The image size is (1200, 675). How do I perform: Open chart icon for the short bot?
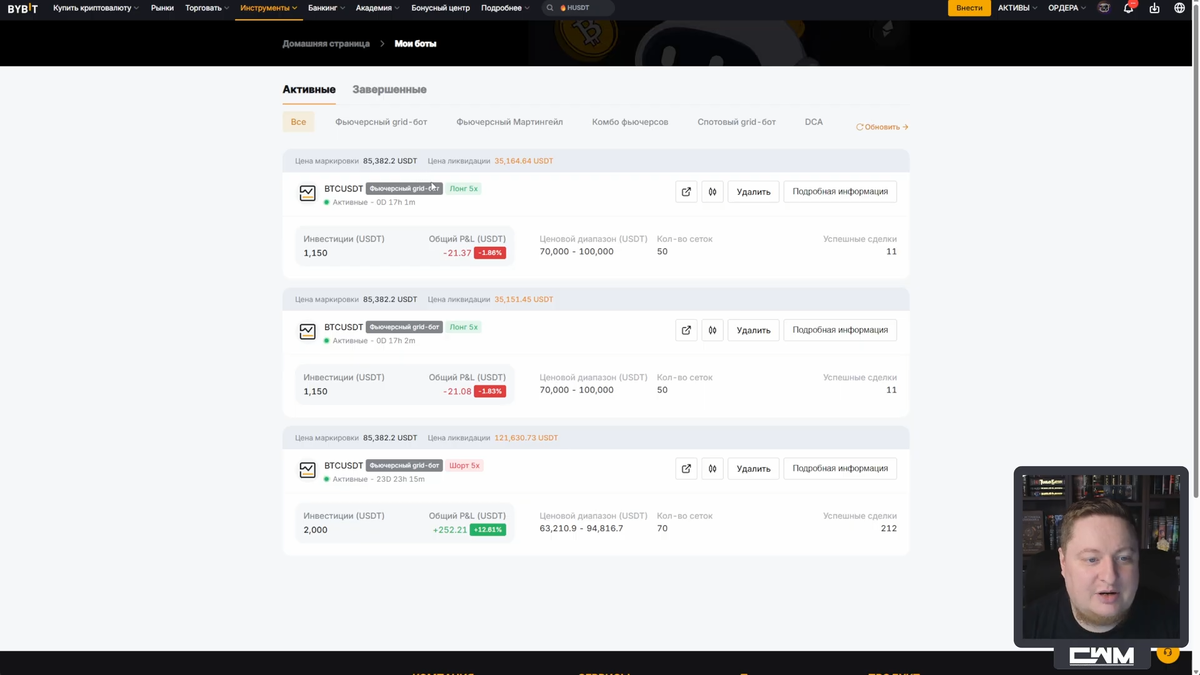point(712,468)
